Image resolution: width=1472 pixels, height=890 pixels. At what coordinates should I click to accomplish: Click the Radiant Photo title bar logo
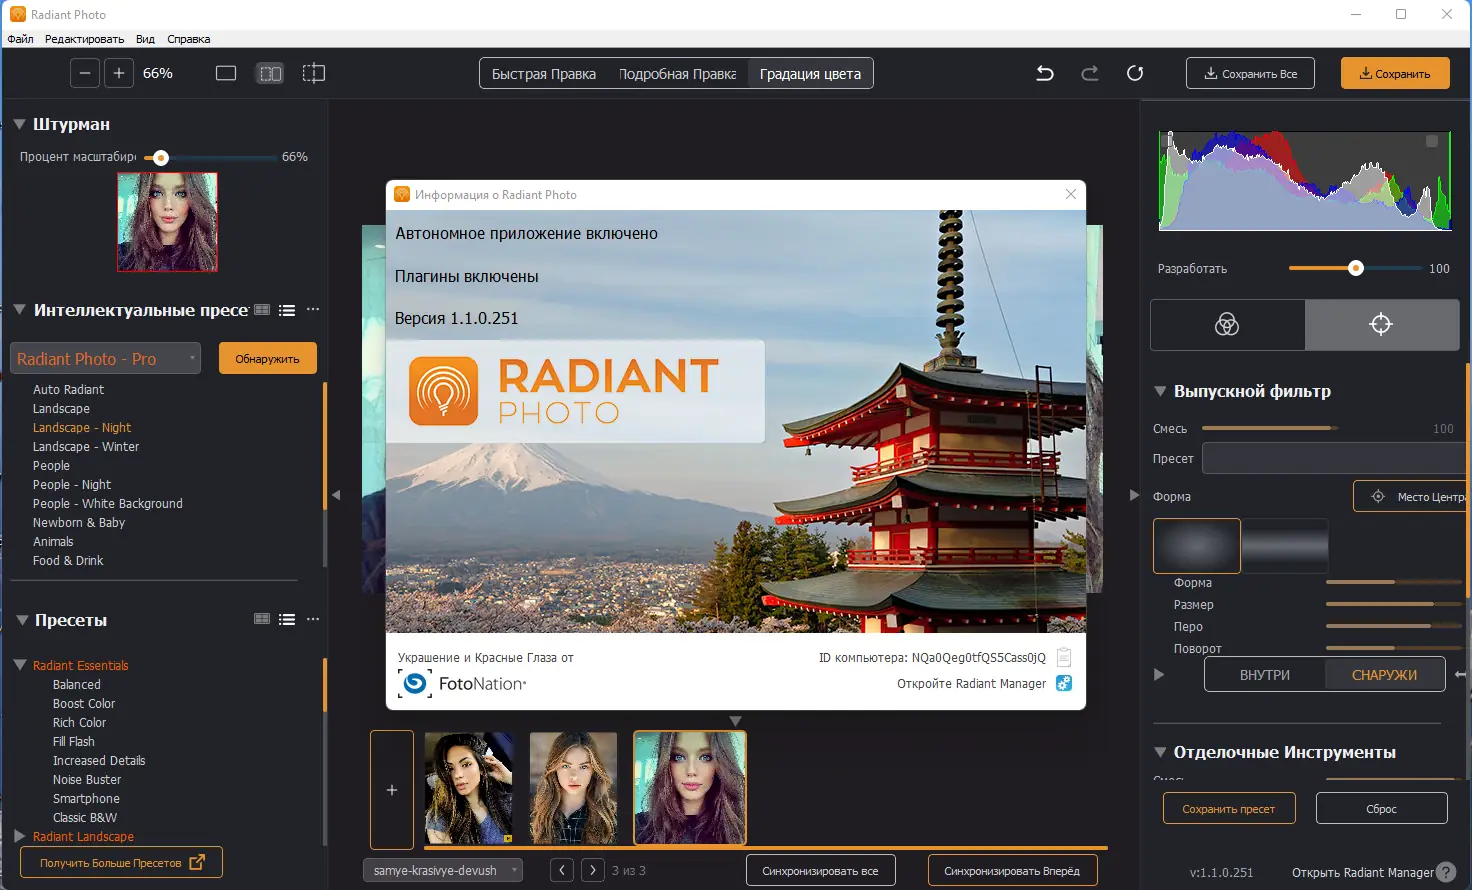(x=17, y=14)
